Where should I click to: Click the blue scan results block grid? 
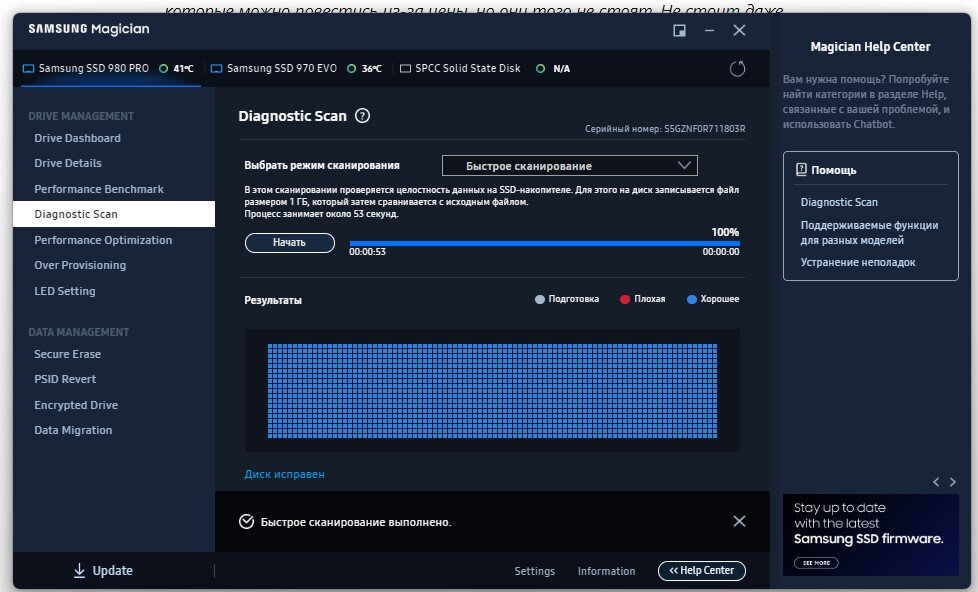click(x=492, y=391)
